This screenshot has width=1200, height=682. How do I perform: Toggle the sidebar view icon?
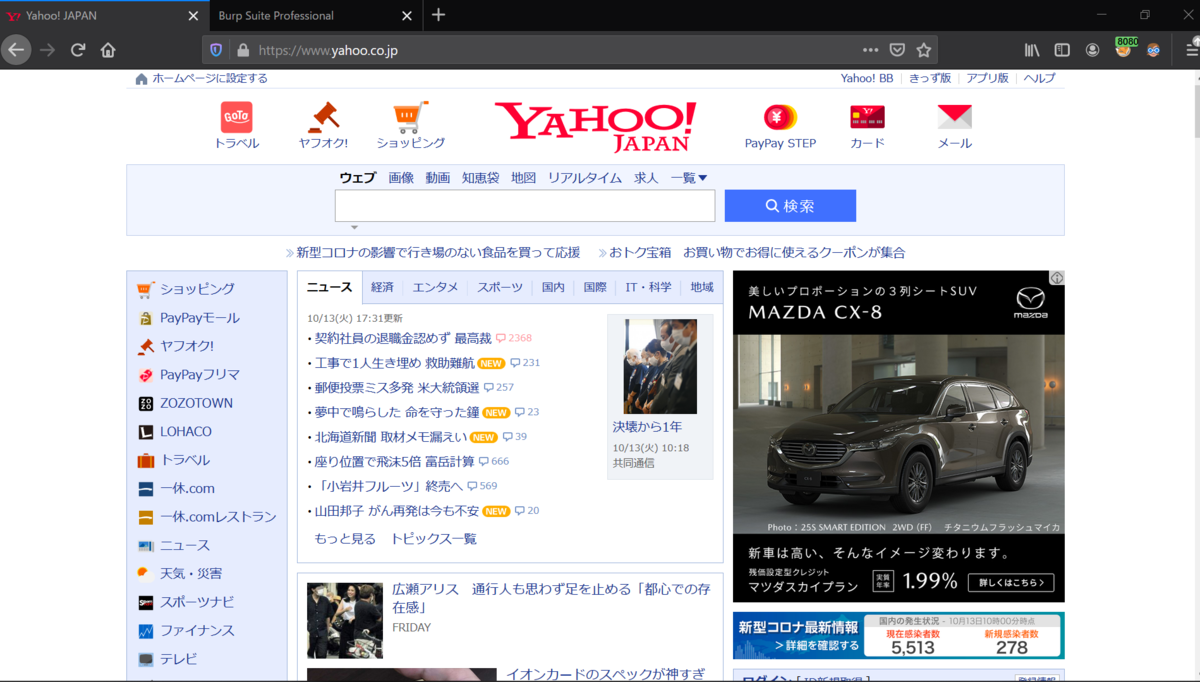[x=1062, y=50]
